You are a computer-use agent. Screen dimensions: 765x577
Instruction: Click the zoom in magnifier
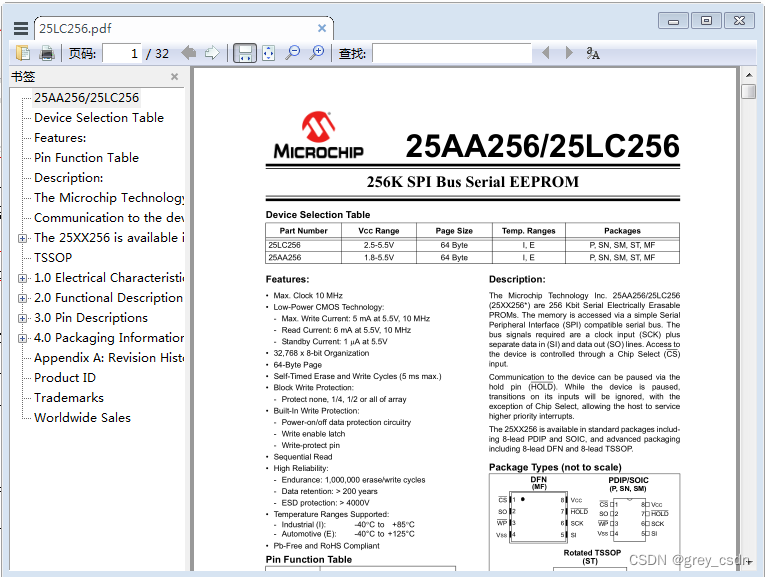click(317, 53)
